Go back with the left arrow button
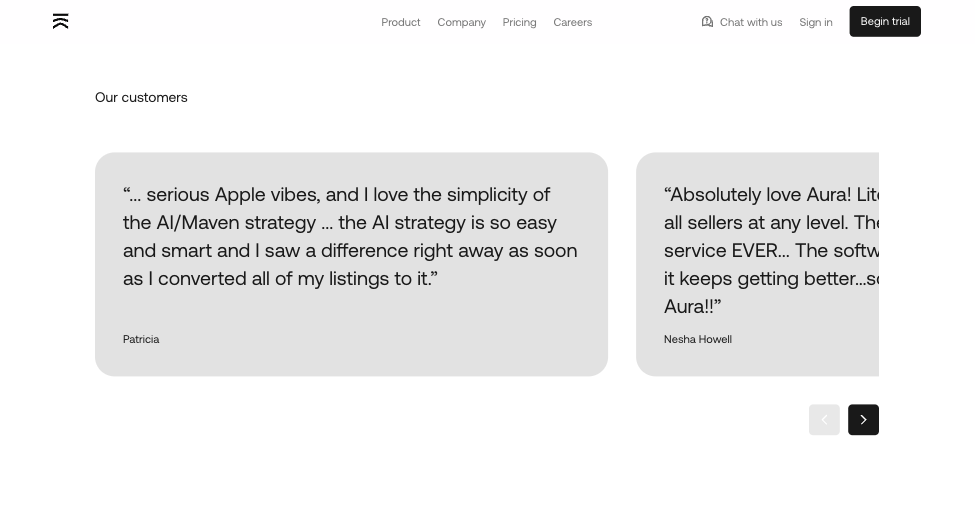This screenshot has width=975, height=512. click(824, 420)
